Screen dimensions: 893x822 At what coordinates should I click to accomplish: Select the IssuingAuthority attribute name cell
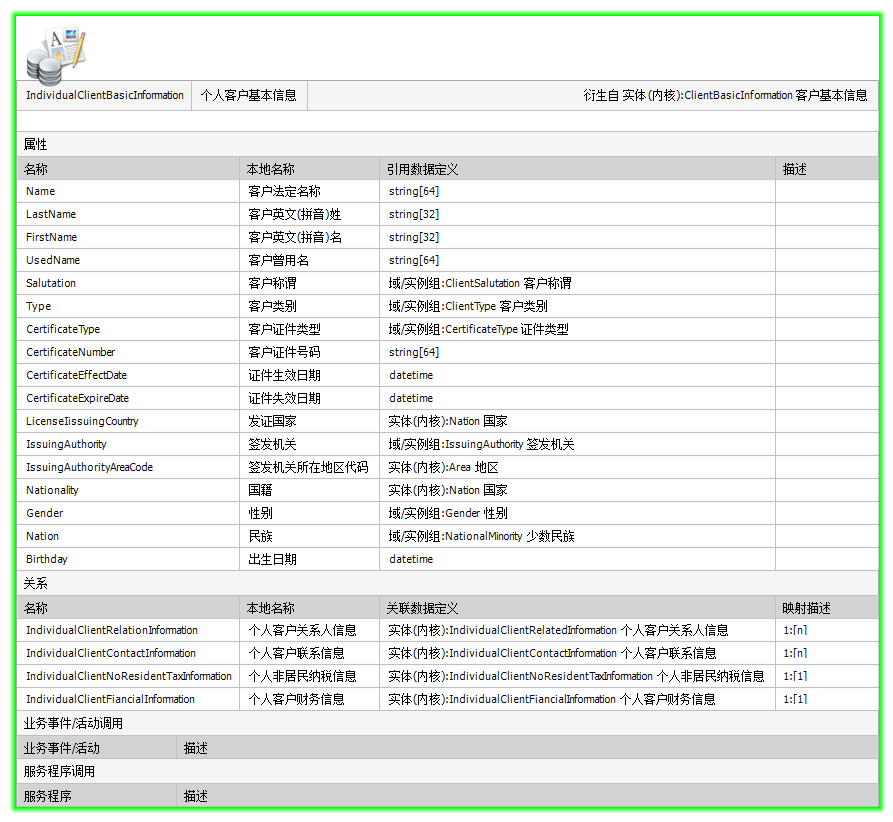pyautogui.click(x=128, y=444)
